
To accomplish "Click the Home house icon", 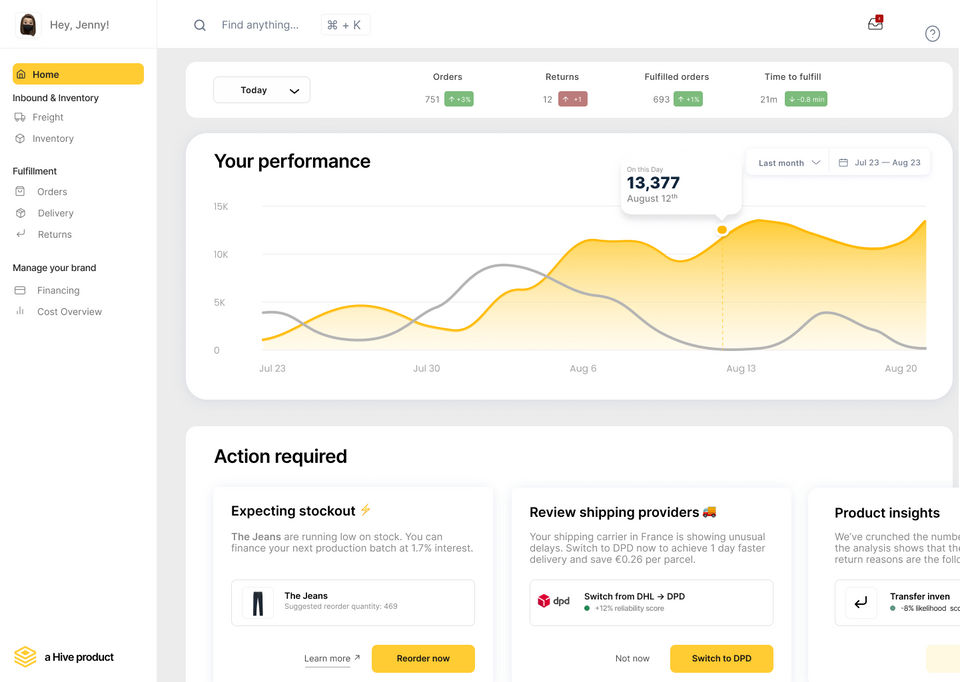I will [21, 74].
